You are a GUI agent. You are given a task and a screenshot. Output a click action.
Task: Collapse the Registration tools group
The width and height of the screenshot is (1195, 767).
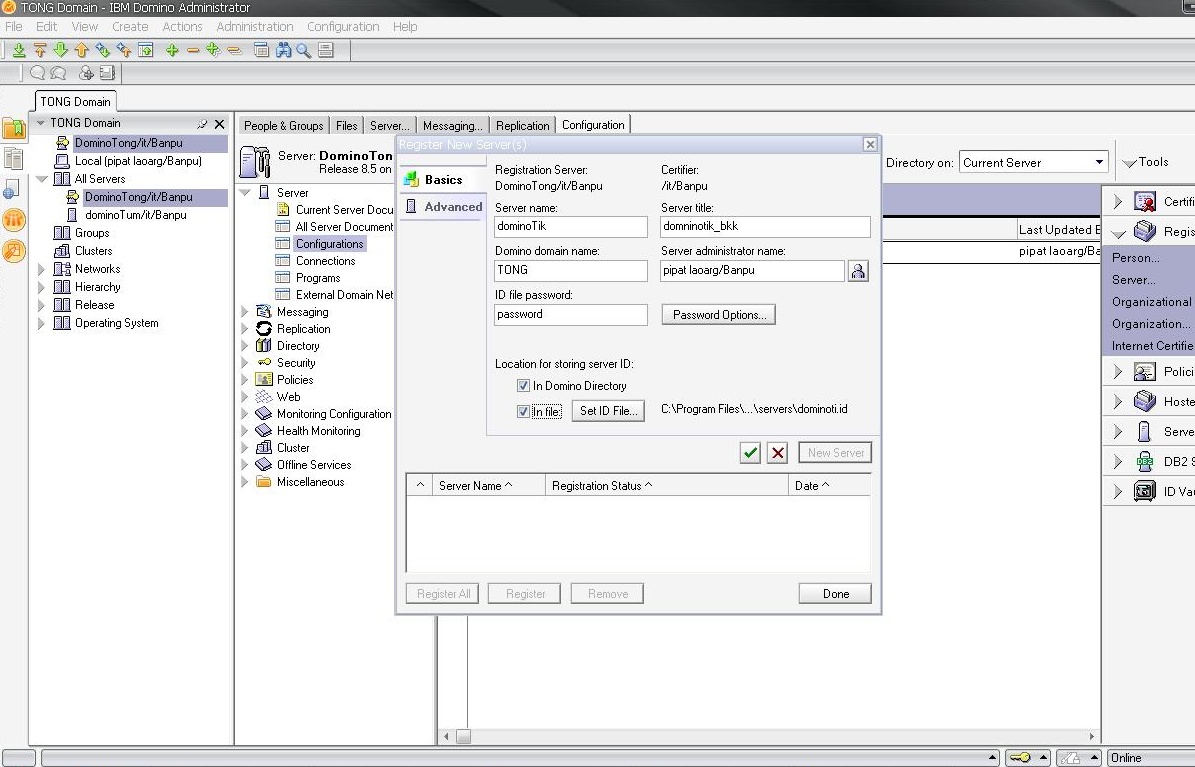[1118, 233]
